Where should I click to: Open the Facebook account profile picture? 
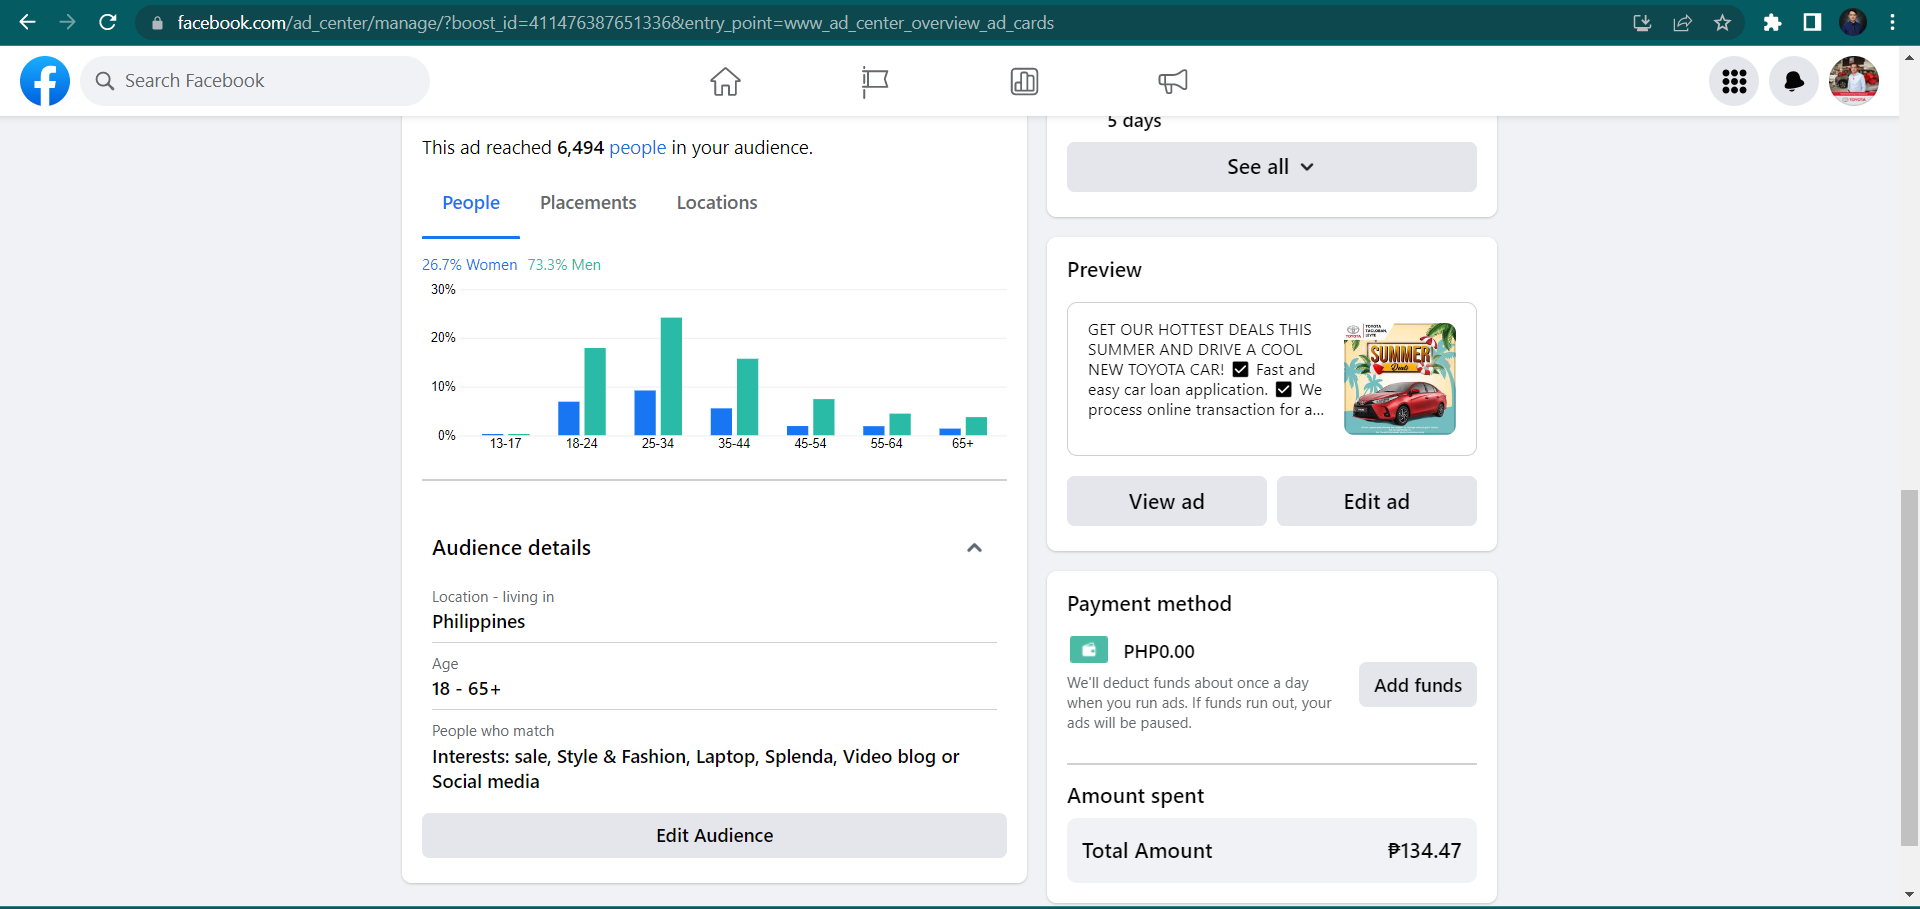coord(1854,81)
